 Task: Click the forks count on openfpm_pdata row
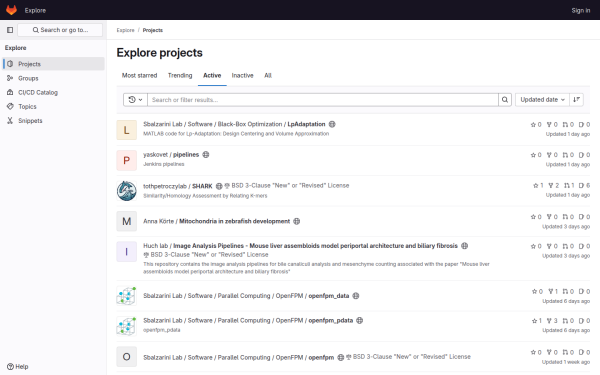tap(552, 320)
